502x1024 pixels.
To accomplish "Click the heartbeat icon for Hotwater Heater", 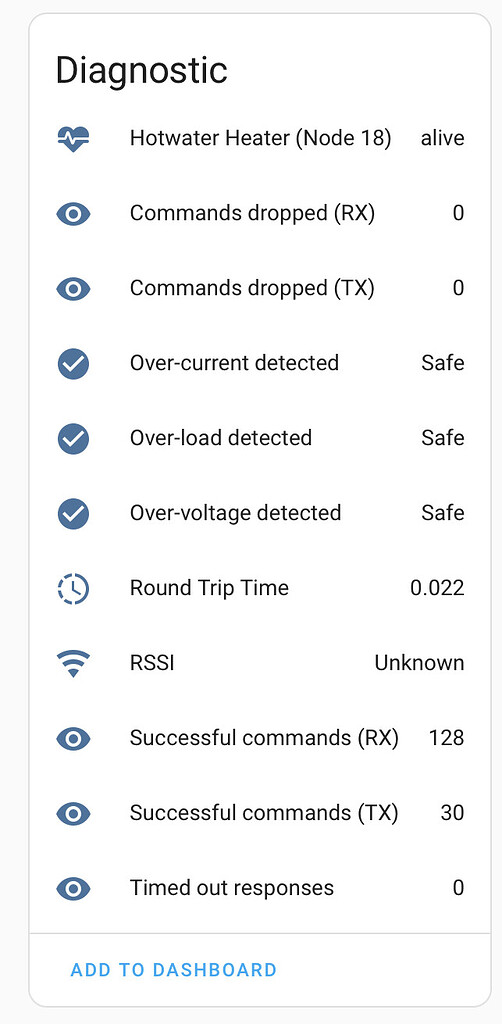I will (x=73, y=138).
